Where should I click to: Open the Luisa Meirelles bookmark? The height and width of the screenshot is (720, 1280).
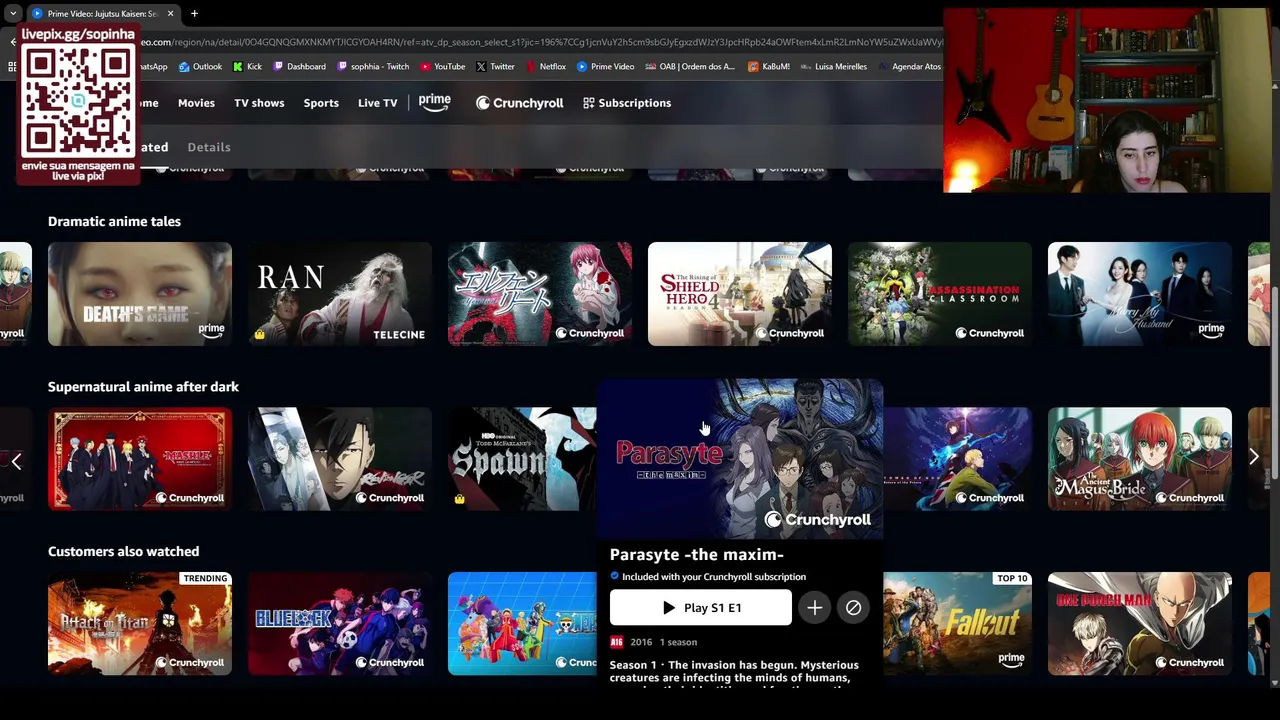click(x=834, y=67)
